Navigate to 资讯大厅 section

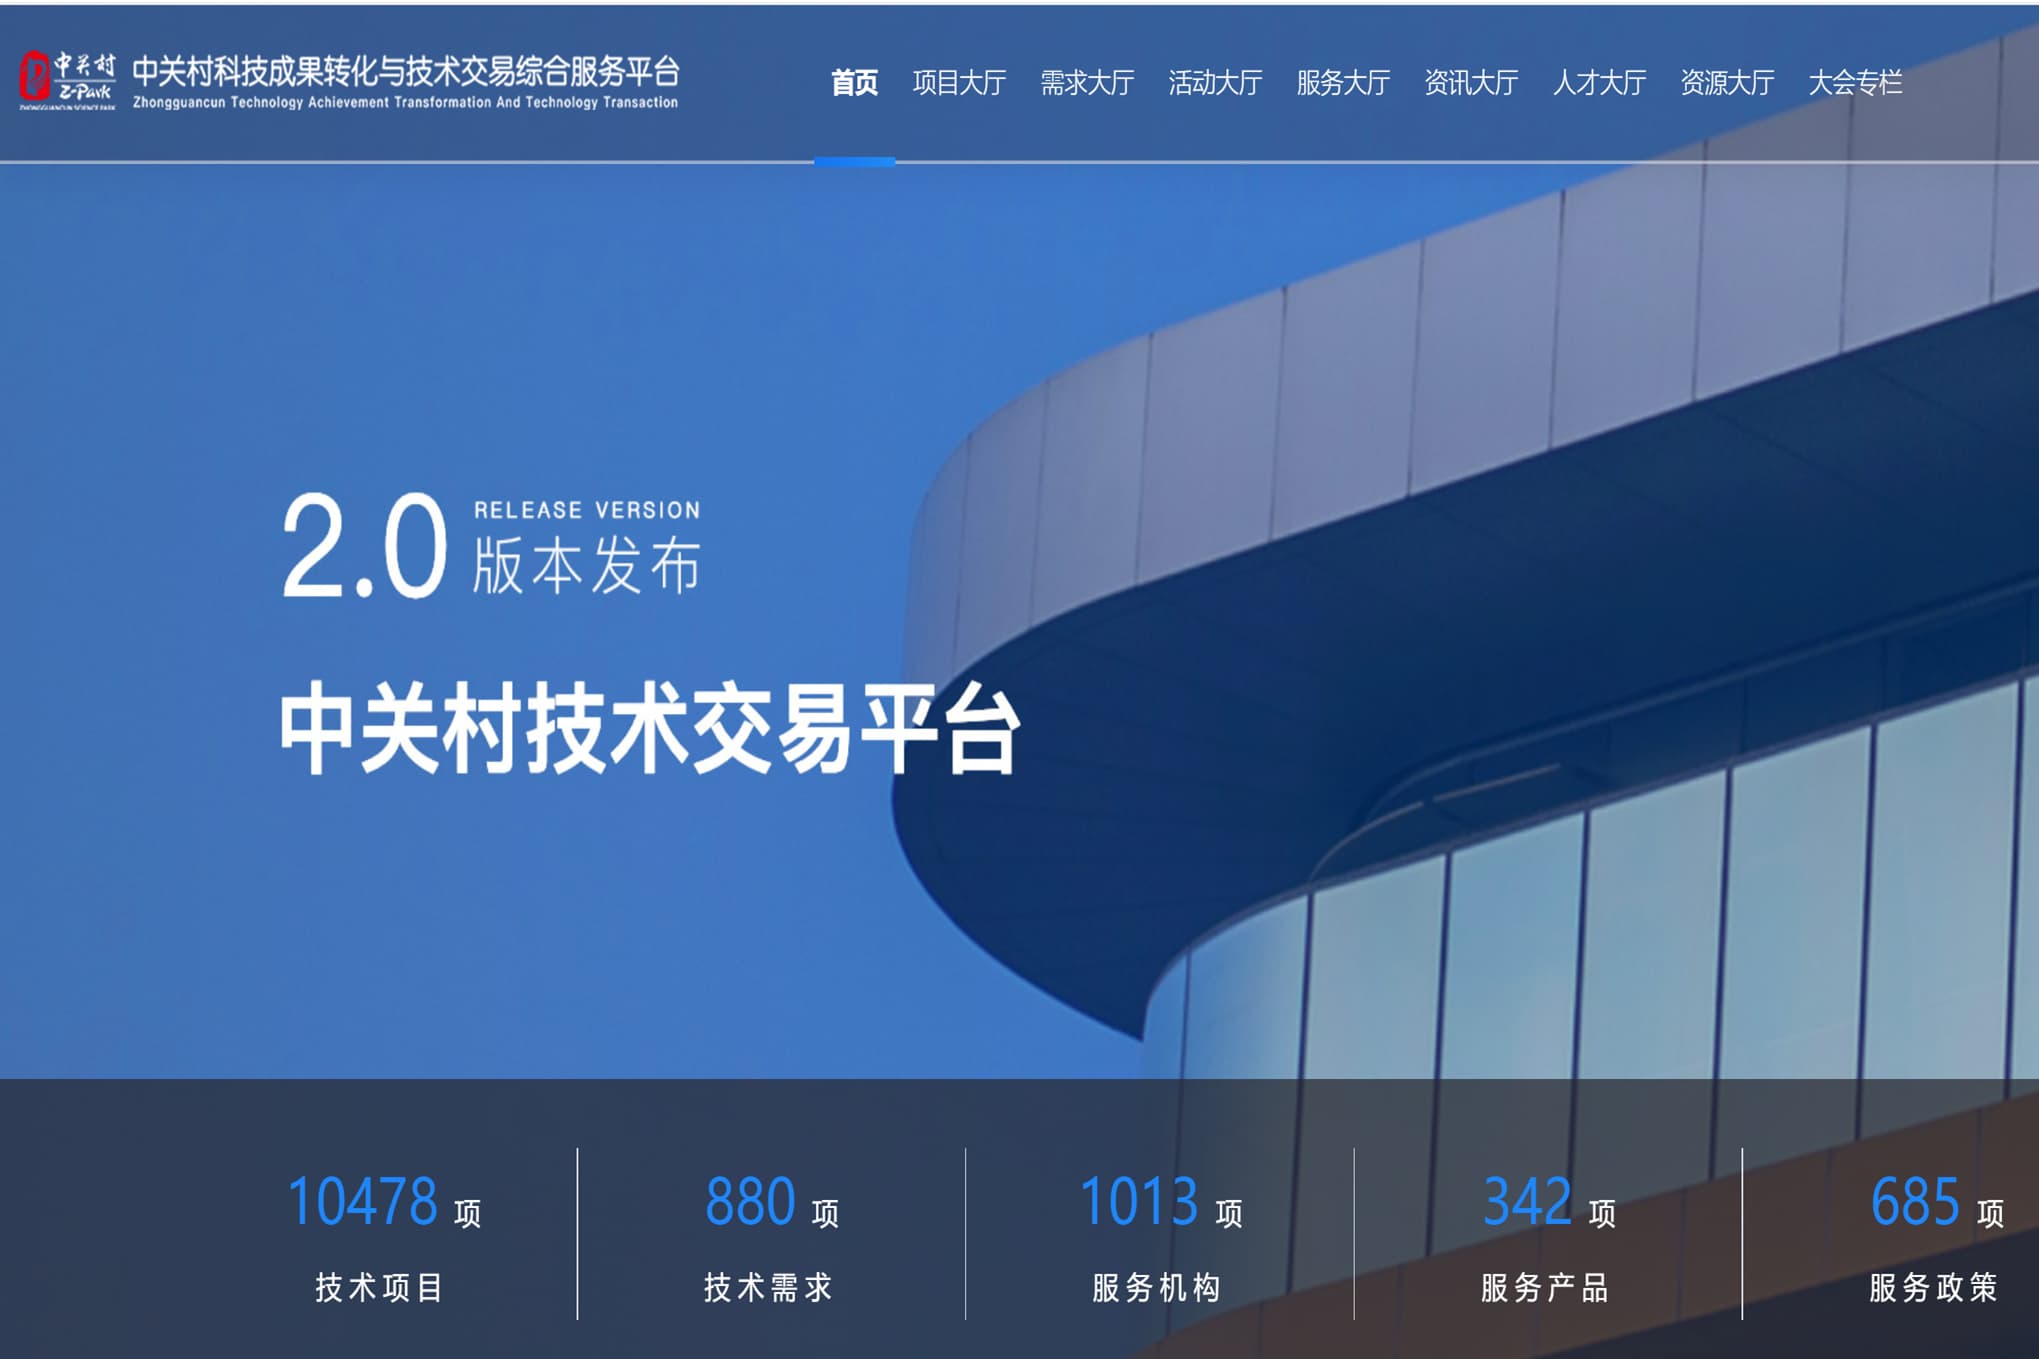pos(1471,83)
